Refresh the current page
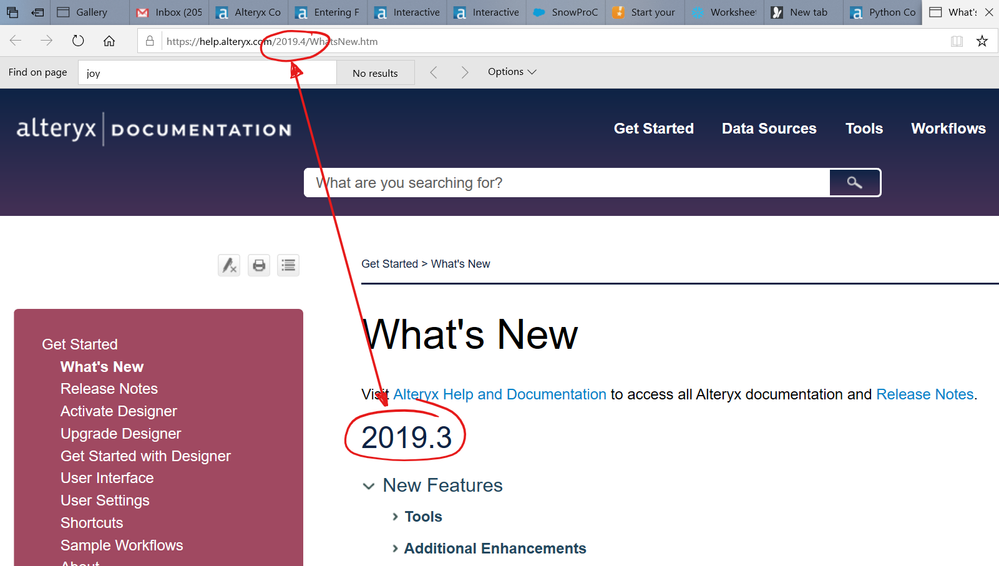Screen dimensions: 999x566 [78, 41]
